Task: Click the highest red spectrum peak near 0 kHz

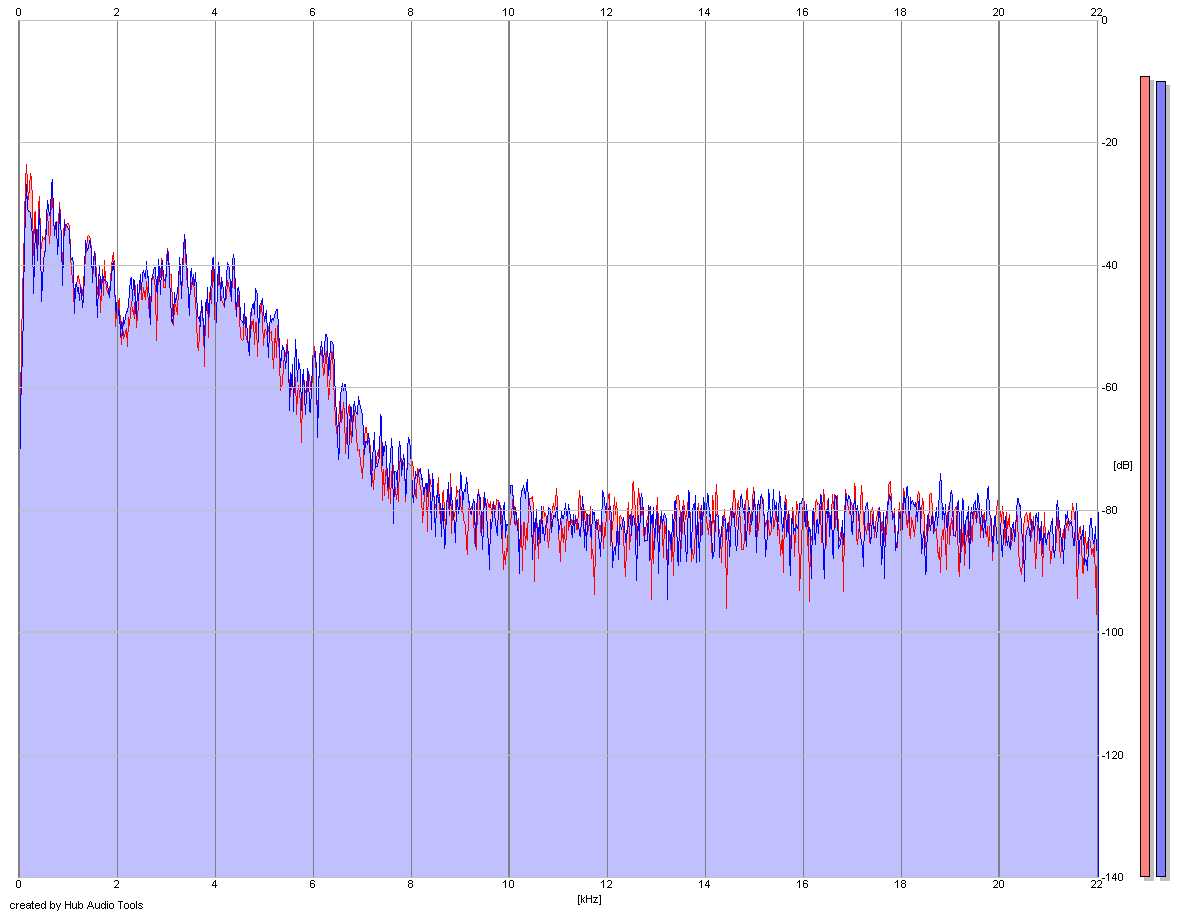Action: tap(26, 166)
